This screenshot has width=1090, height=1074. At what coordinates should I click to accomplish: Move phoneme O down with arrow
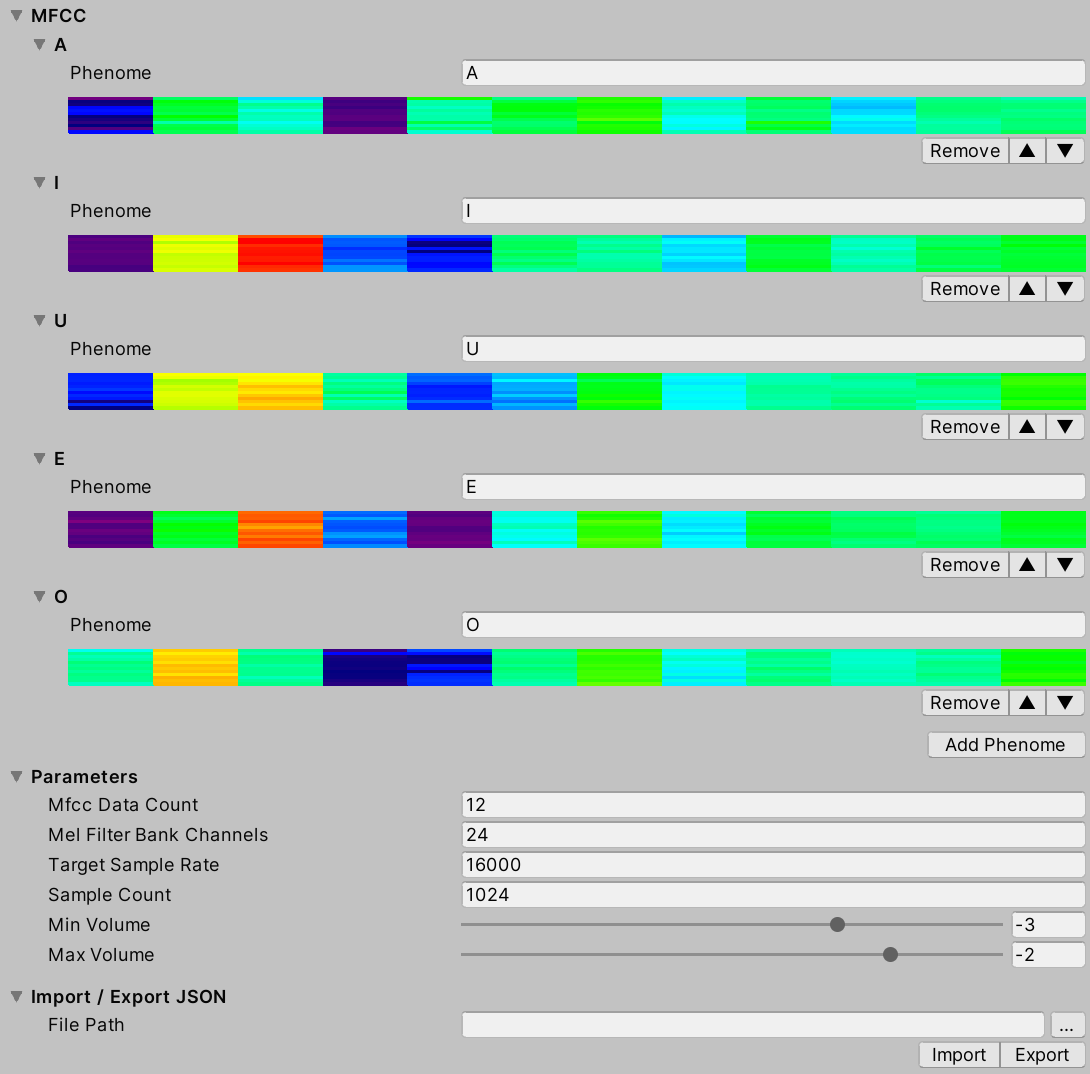pyautogui.click(x=1065, y=703)
